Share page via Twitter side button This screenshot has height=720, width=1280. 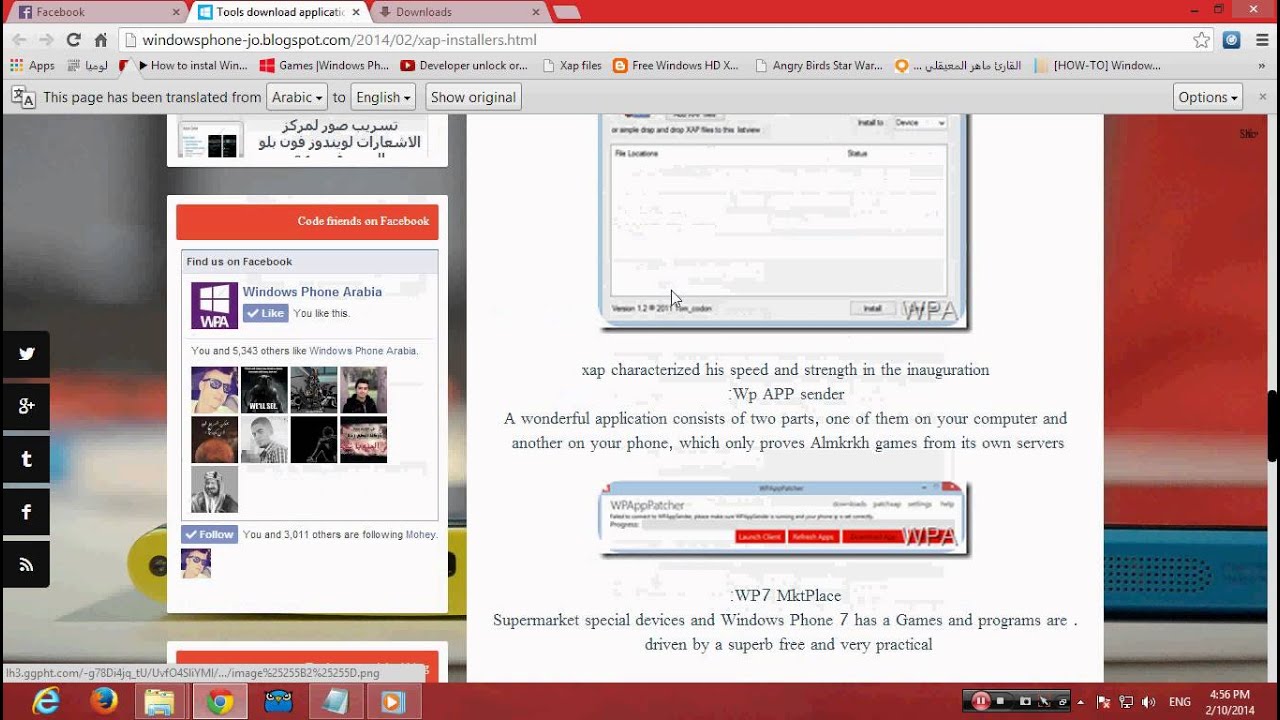click(x=26, y=353)
